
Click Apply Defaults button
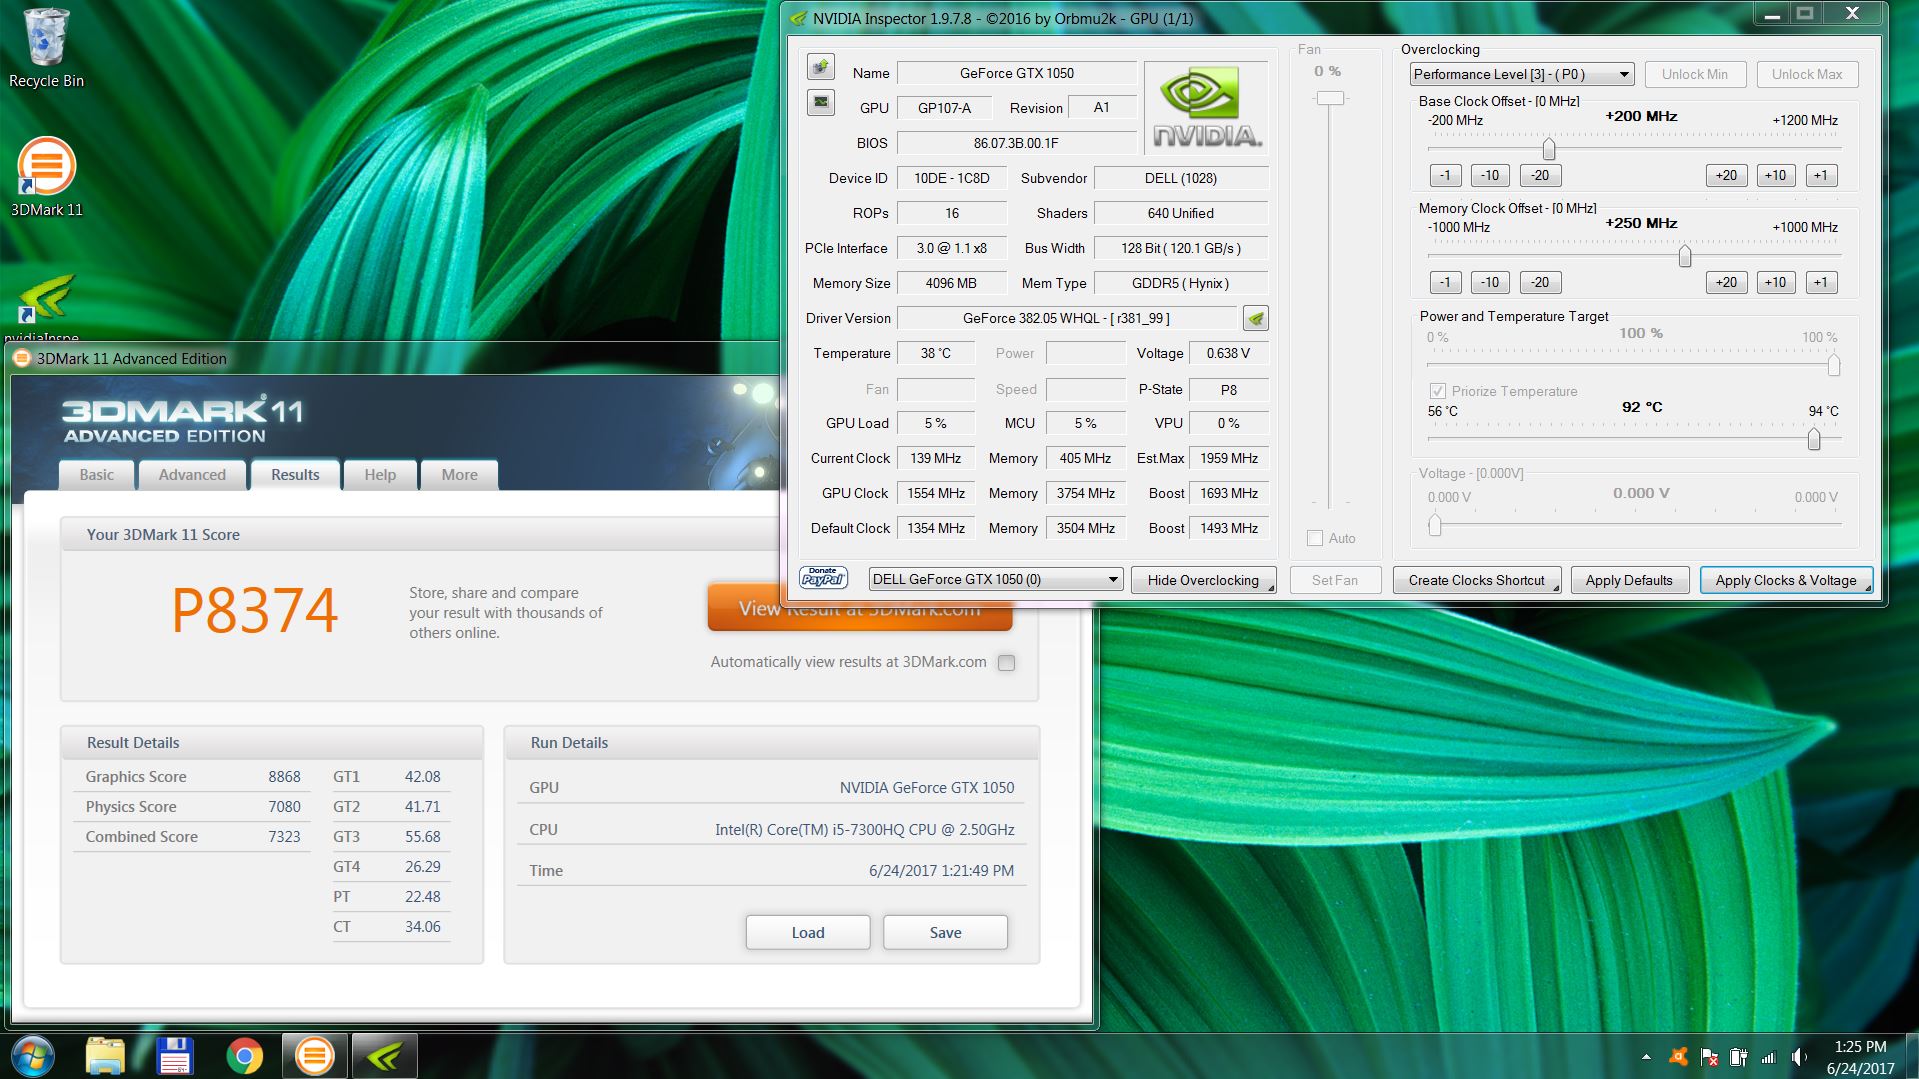coord(1629,580)
